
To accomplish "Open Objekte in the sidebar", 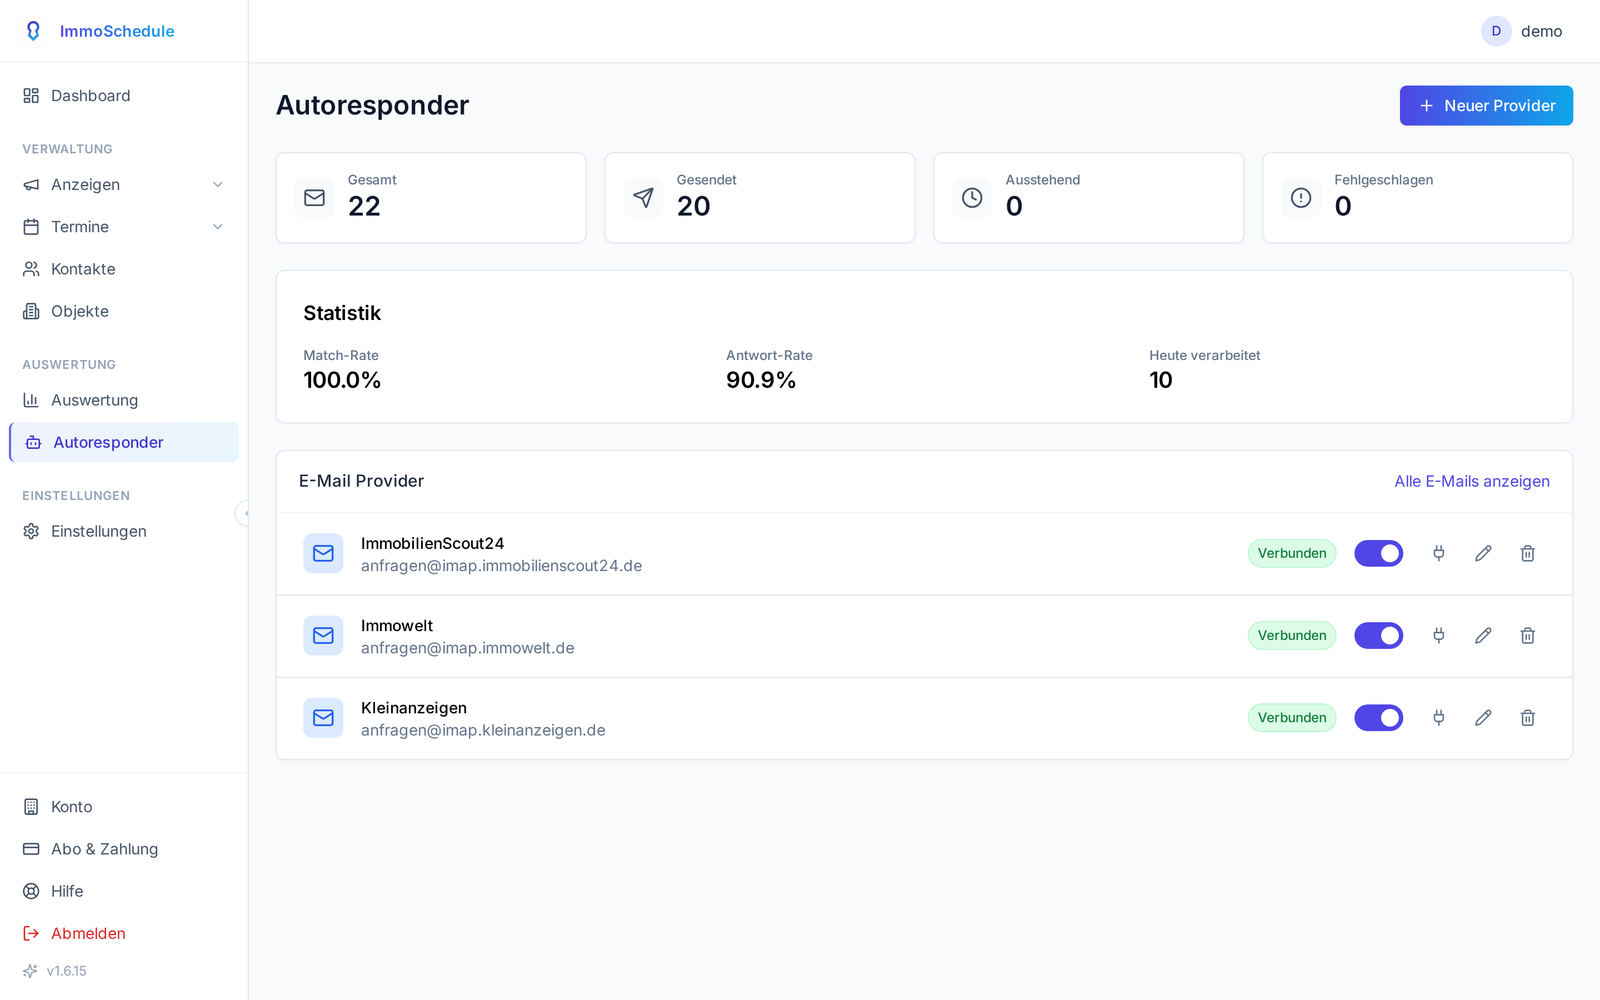I will [124, 311].
